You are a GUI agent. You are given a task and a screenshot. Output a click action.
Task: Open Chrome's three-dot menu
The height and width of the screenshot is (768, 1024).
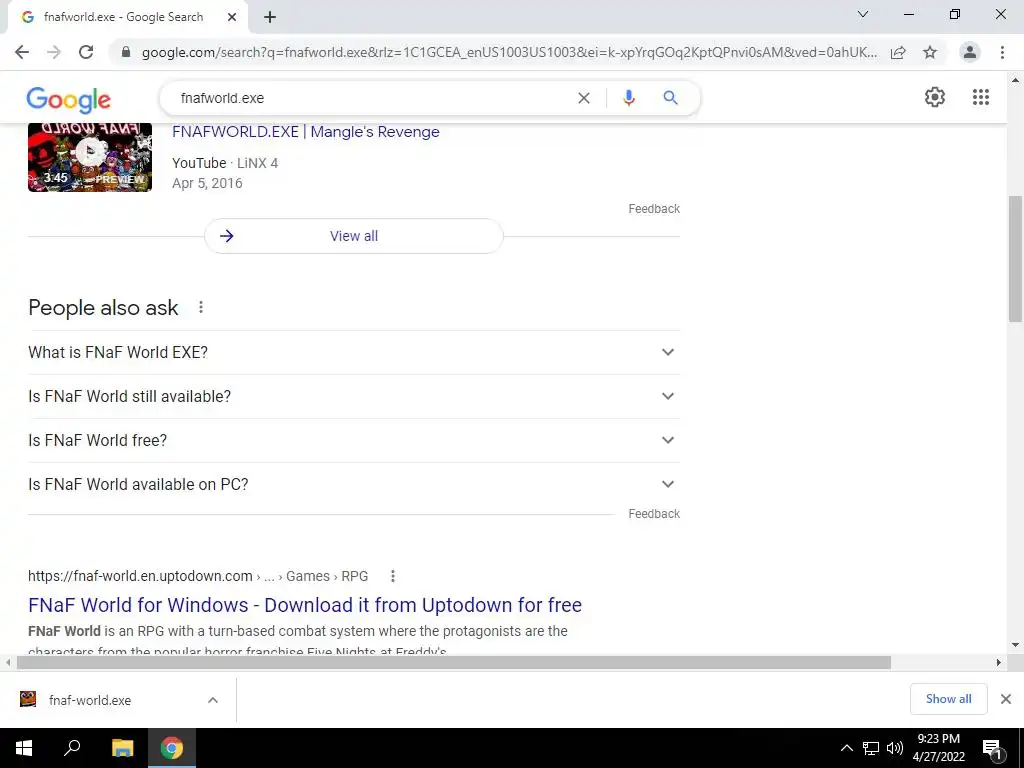[1002, 52]
